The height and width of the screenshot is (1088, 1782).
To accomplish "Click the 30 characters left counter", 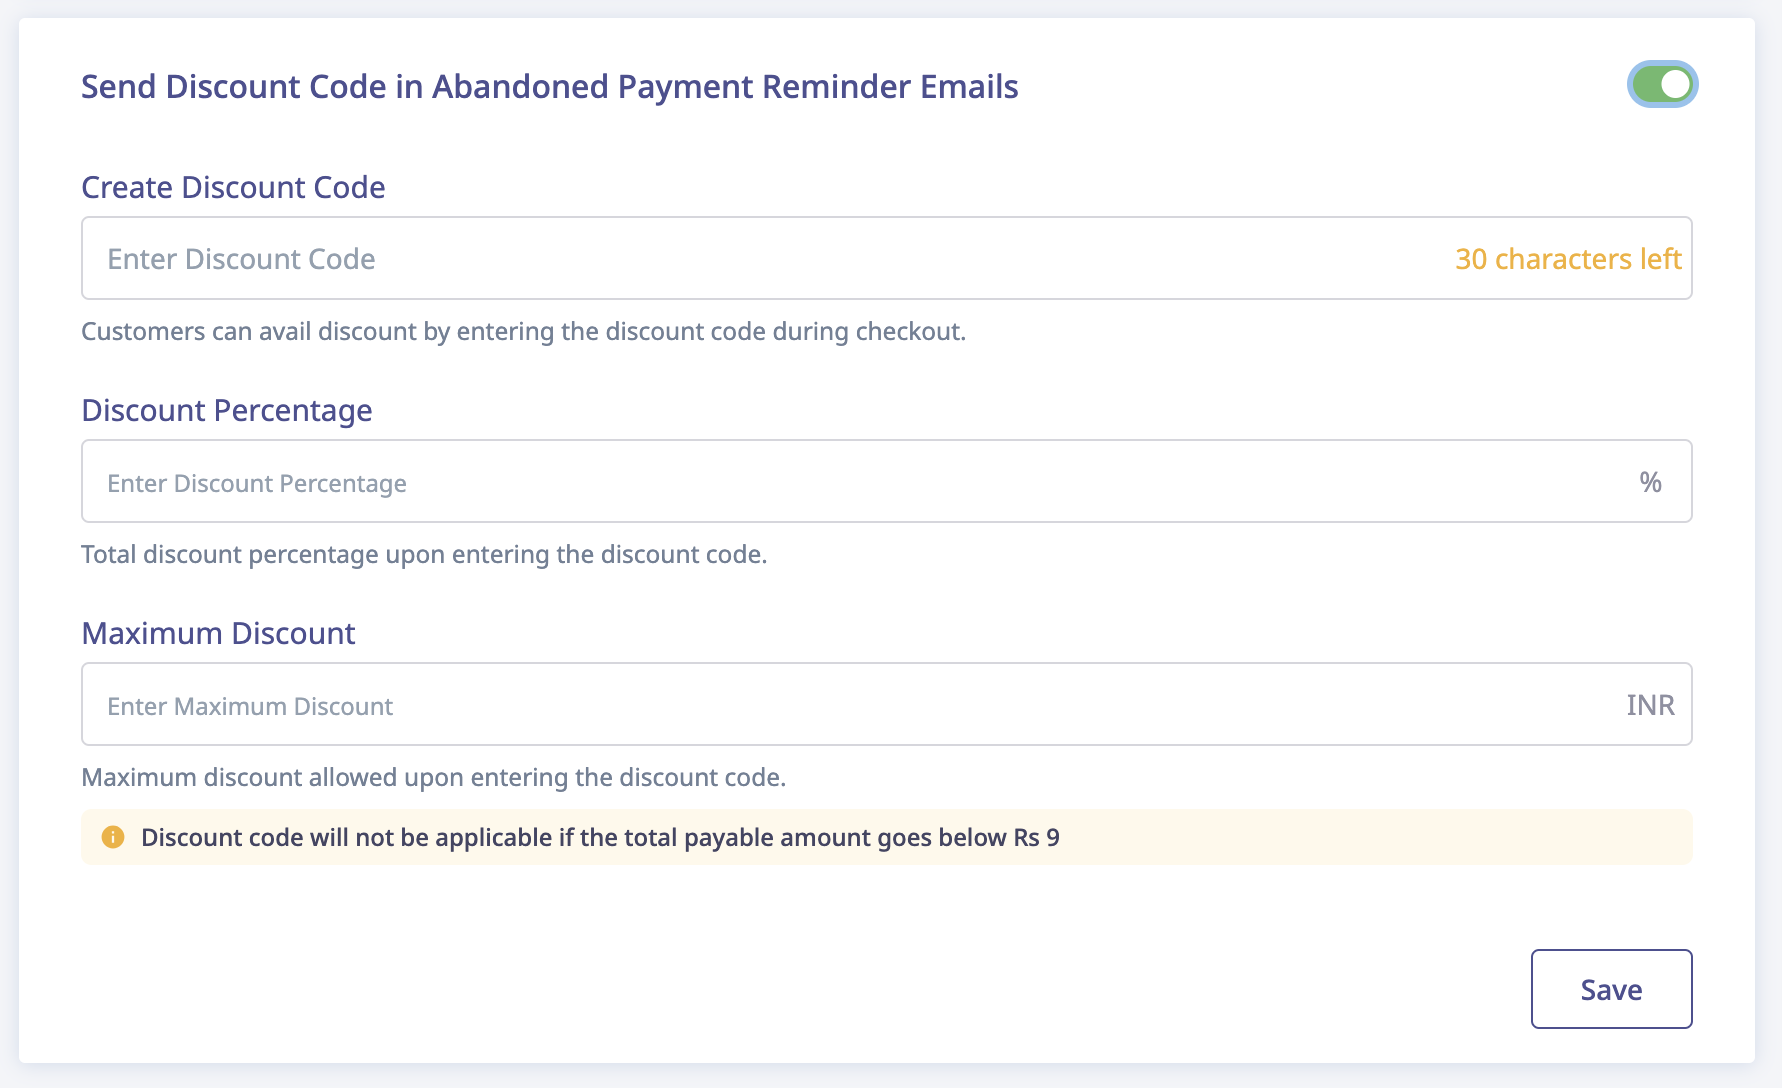I will 1568,259.
